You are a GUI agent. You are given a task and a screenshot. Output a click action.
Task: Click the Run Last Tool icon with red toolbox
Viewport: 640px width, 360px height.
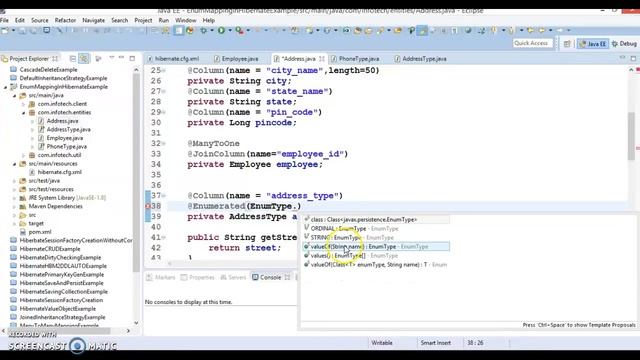[240, 30]
